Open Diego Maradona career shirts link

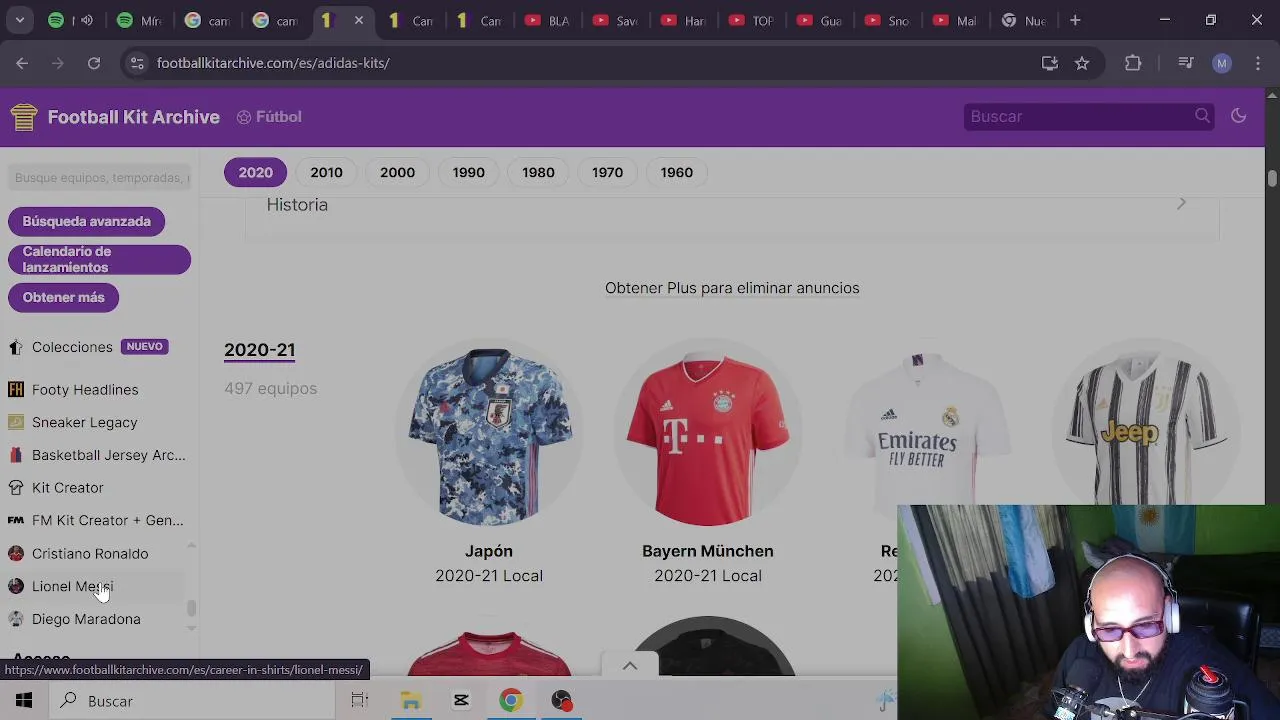click(x=86, y=619)
